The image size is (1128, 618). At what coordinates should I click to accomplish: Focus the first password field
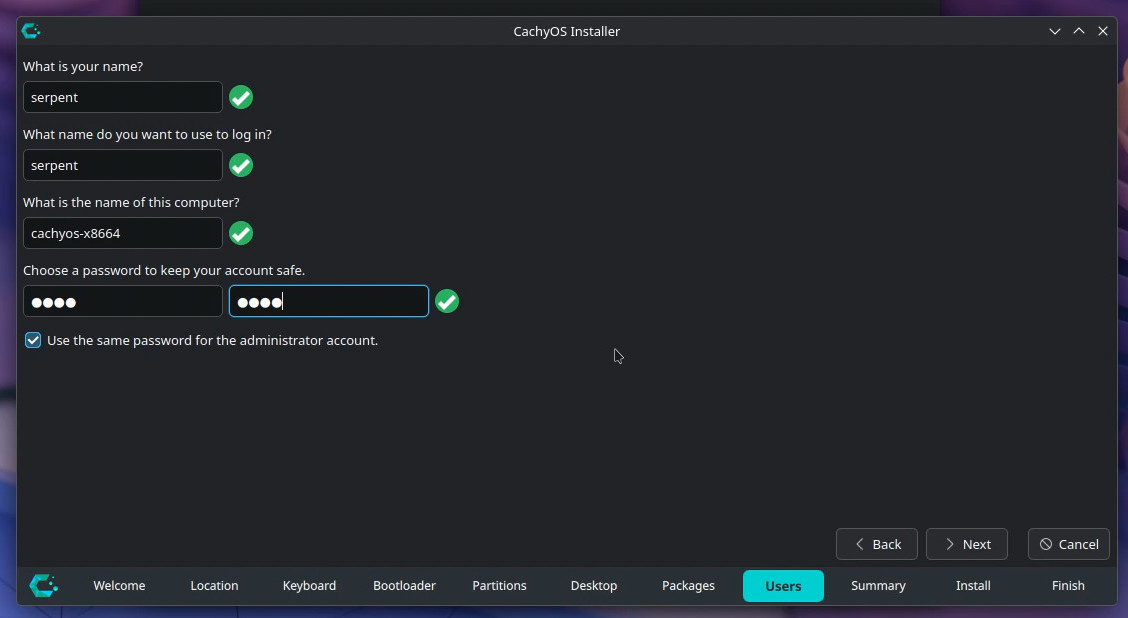click(123, 301)
